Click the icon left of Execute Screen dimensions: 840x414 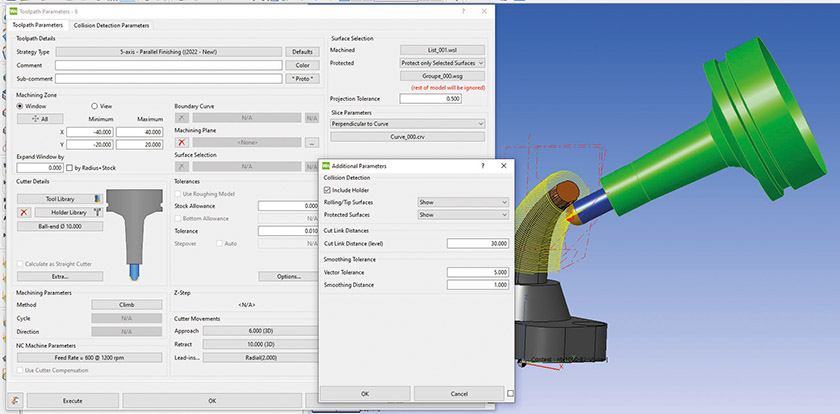point(13,400)
